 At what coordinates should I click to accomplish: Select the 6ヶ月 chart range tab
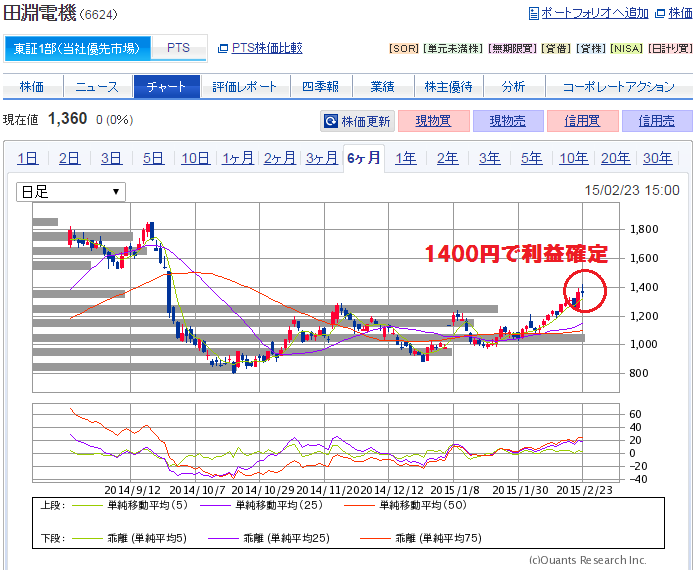click(364, 158)
